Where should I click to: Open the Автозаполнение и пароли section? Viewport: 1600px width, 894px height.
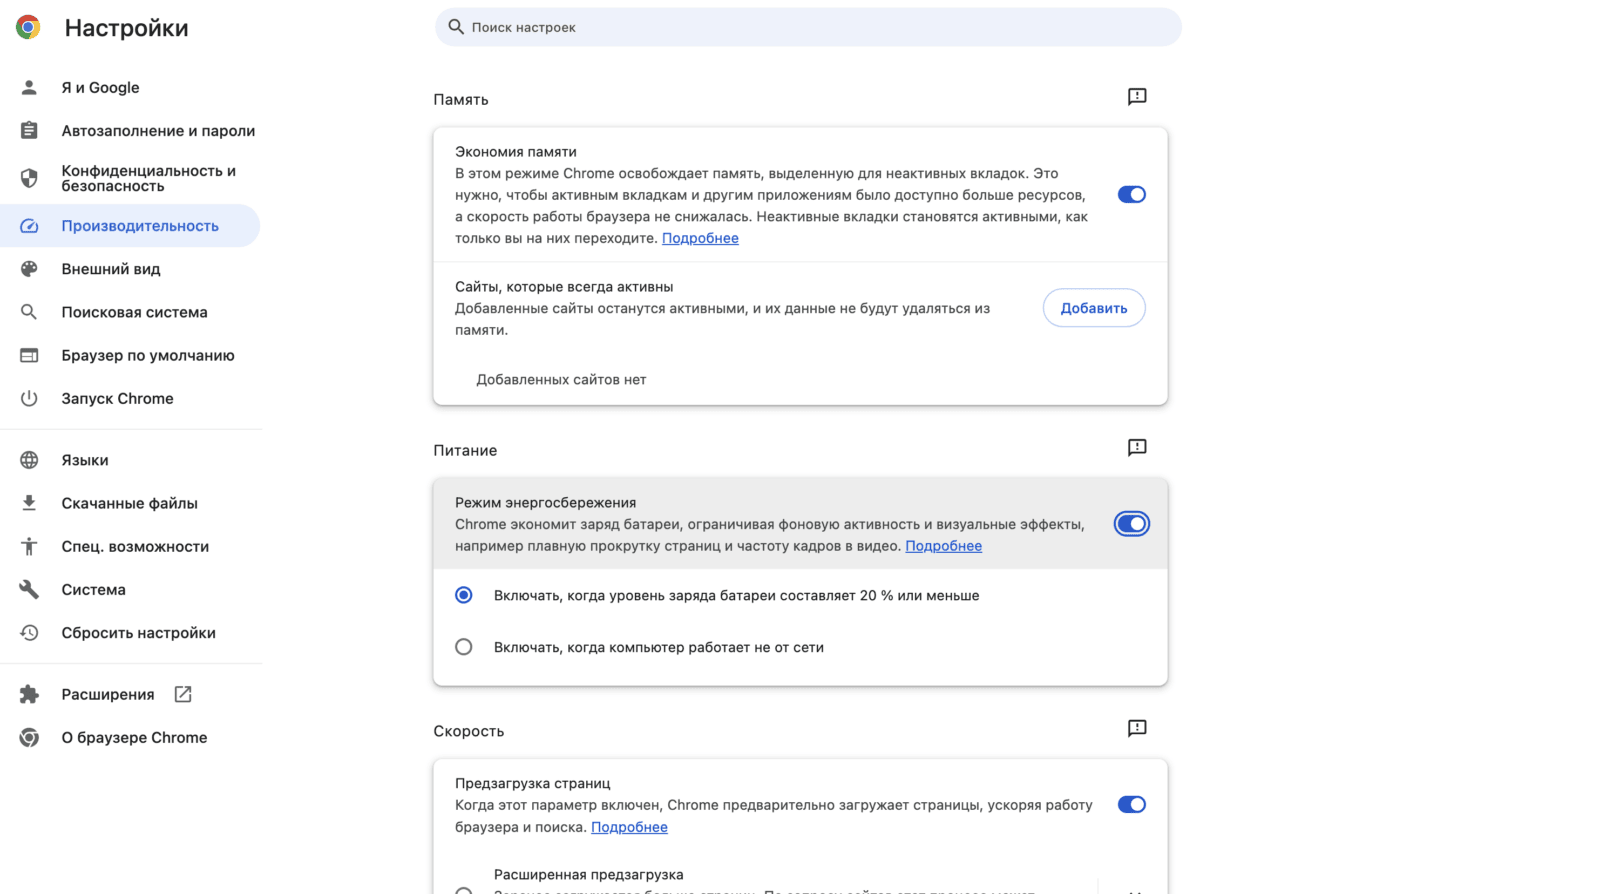coord(158,131)
